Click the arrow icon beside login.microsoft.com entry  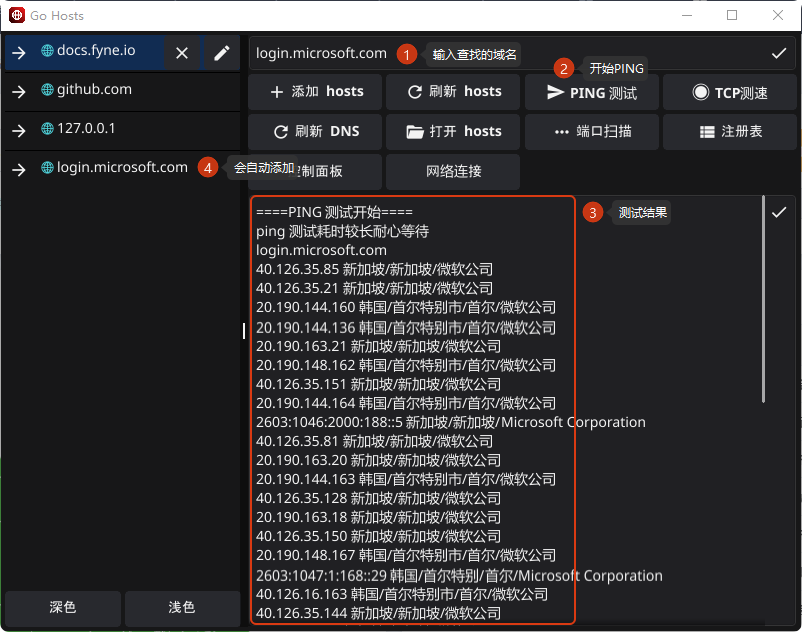[19, 169]
